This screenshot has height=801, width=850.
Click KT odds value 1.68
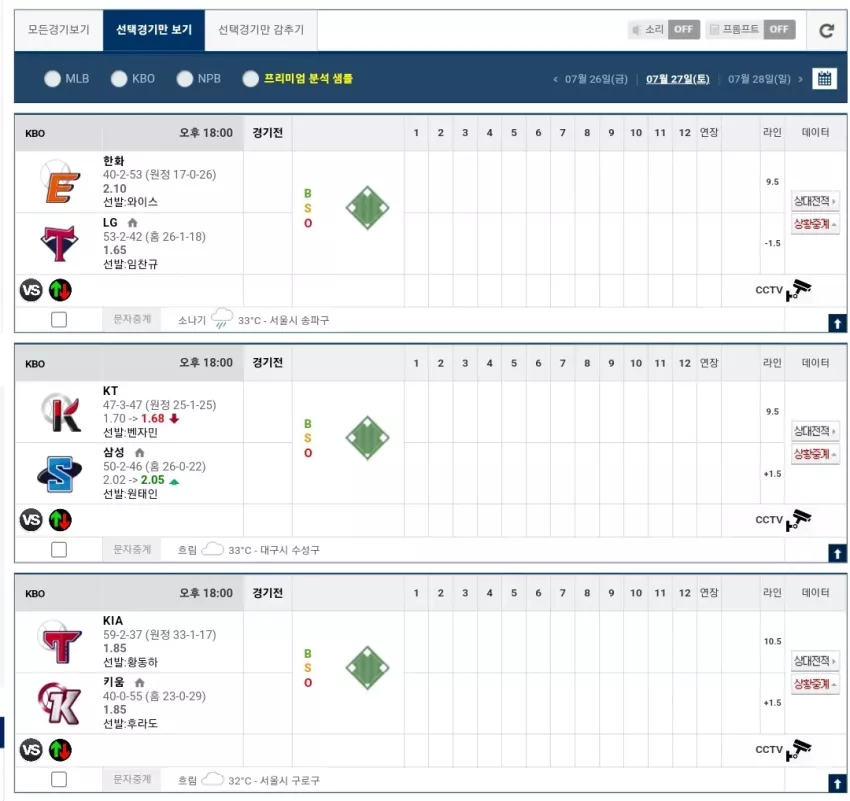point(152,418)
